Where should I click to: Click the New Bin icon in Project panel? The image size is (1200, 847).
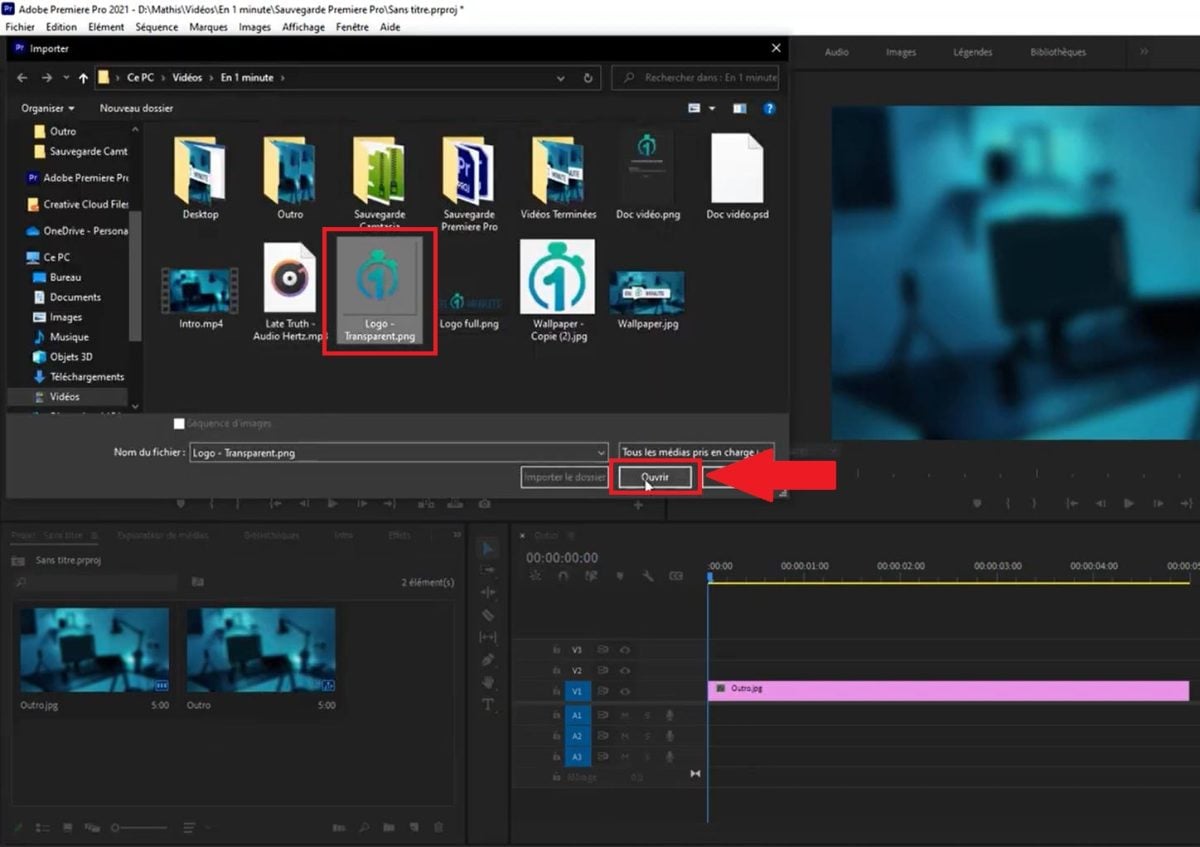point(387,828)
